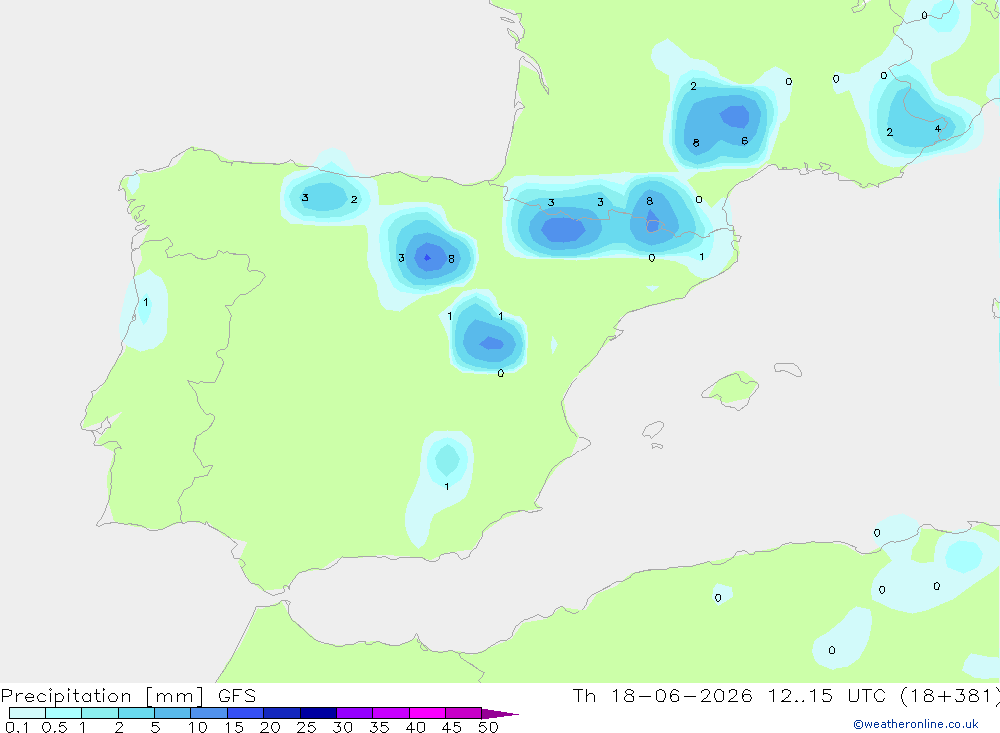Select the 45–50 mm legend color swatch
The height and width of the screenshot is (733, 1000).
(464, 713)
